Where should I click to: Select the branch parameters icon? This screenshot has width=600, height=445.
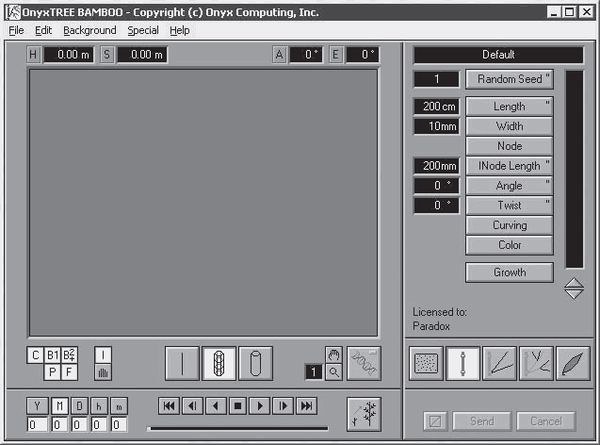(500, 363)
